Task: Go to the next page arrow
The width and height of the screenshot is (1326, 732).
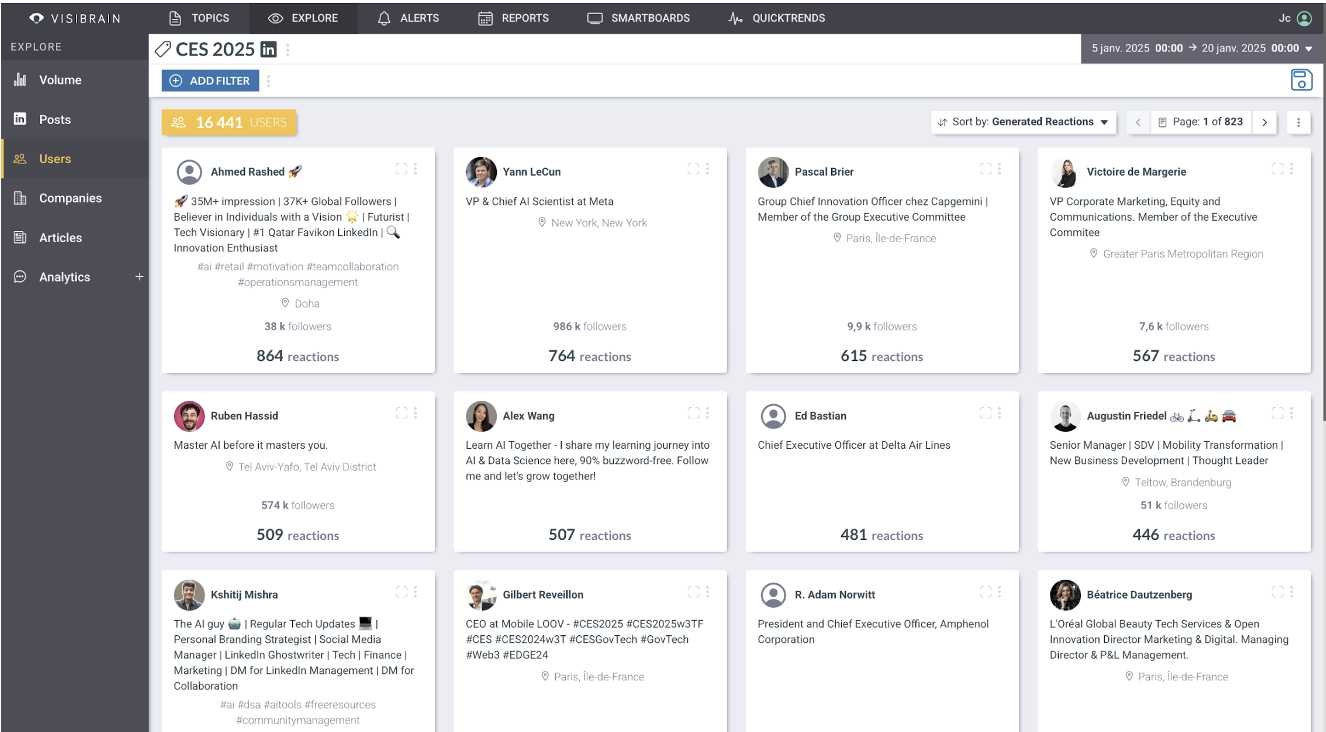Action: pyautogui.click(x=1265, y=122)
